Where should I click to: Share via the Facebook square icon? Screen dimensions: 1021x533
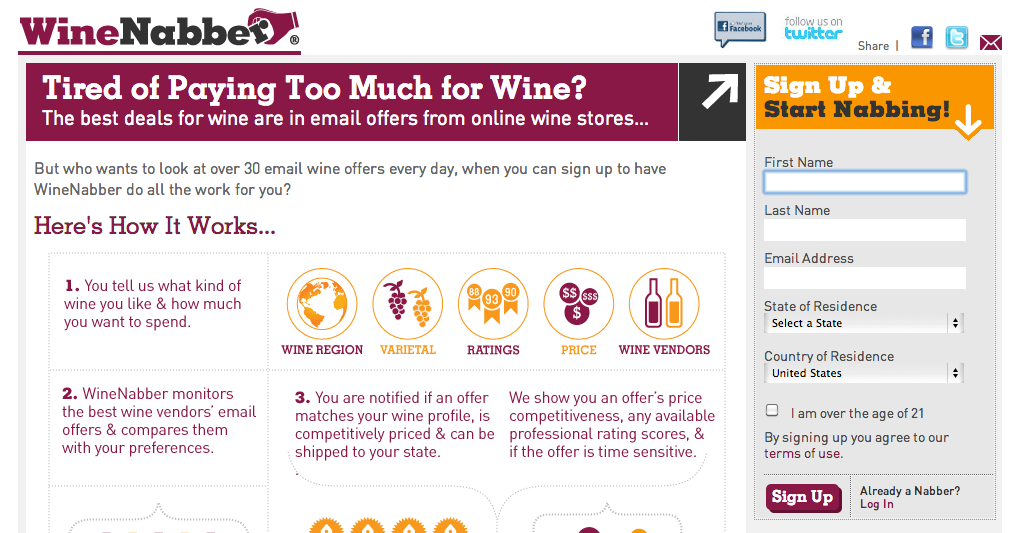tap(921, 38)
